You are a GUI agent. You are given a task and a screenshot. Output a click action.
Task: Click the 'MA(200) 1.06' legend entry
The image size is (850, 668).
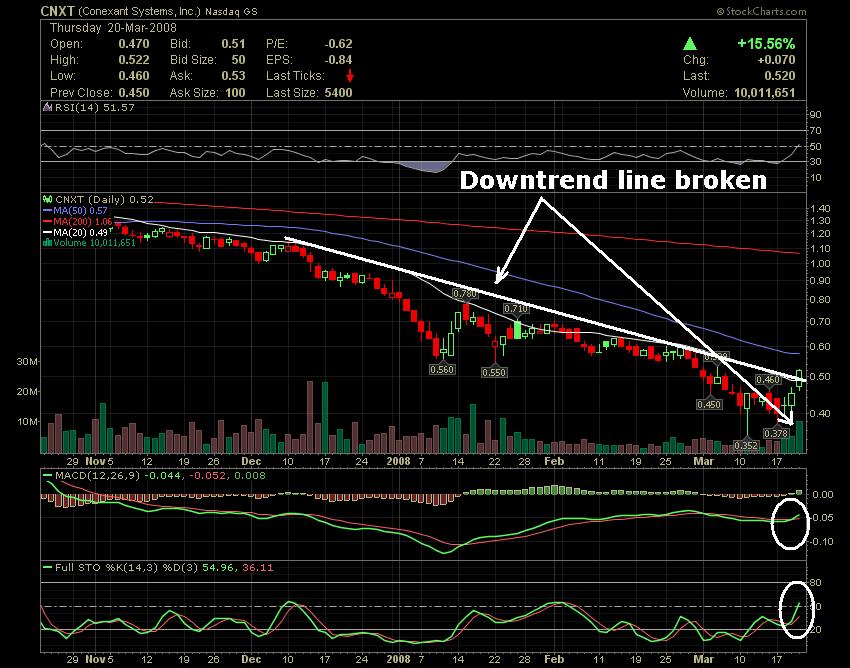(83, 222)
